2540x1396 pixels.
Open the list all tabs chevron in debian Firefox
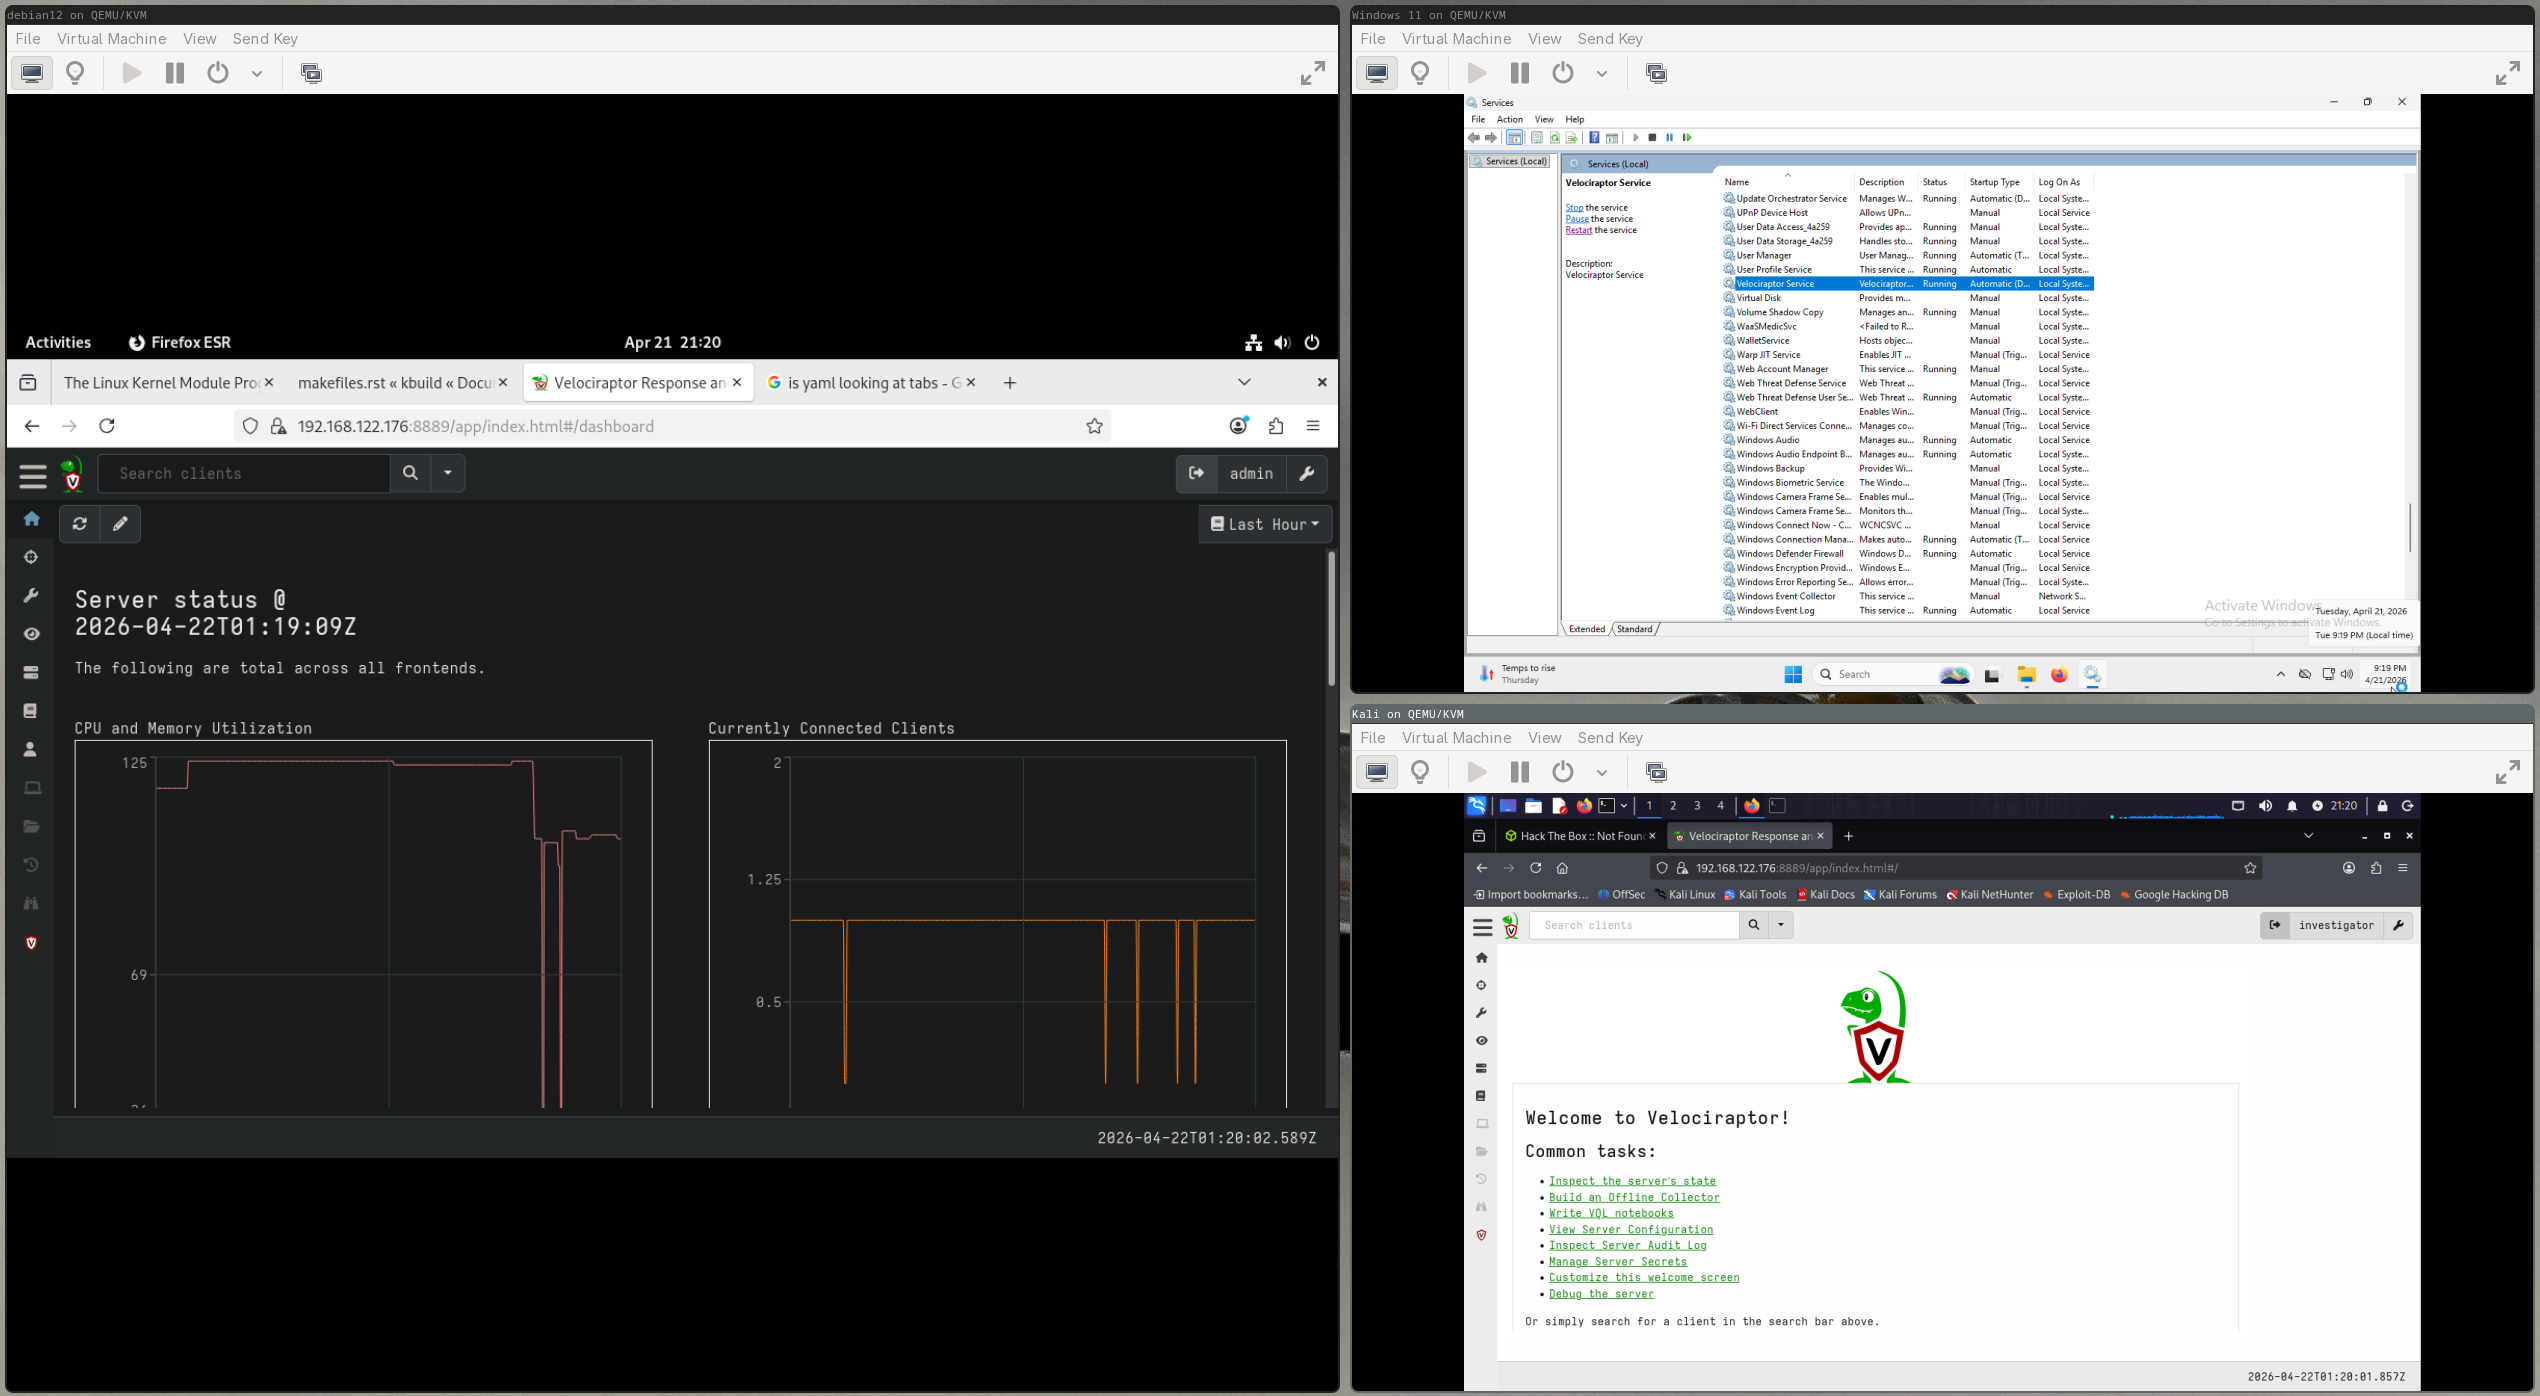click(1244, 382)
